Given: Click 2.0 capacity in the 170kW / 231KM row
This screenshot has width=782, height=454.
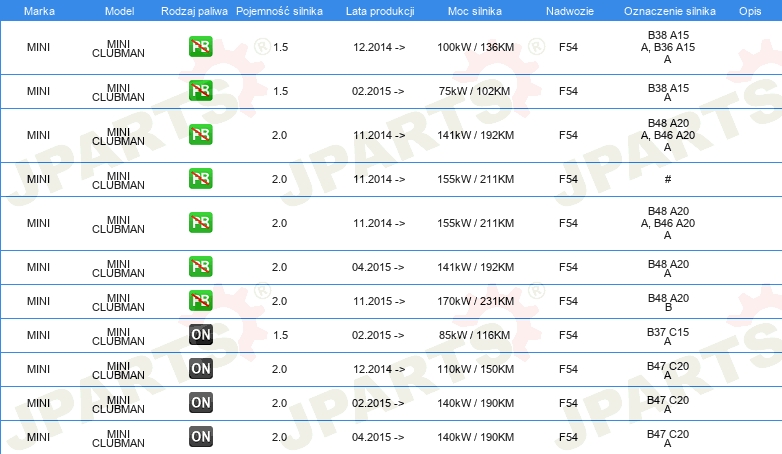Looking at the screenshot, I should pos(279,301).
